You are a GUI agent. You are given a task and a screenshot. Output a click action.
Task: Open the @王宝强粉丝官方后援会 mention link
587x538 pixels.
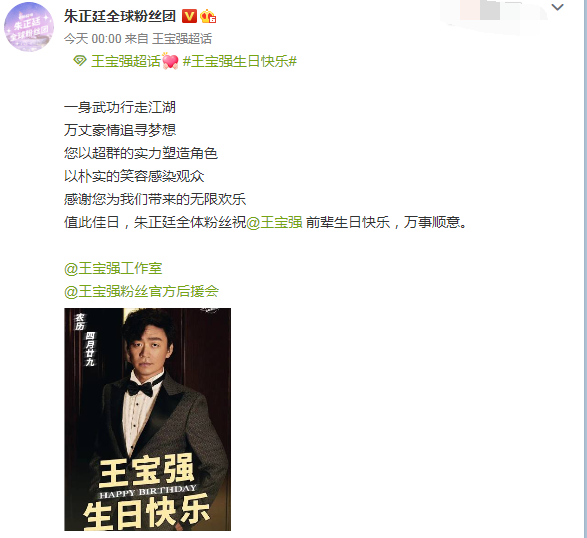point(142,291)
